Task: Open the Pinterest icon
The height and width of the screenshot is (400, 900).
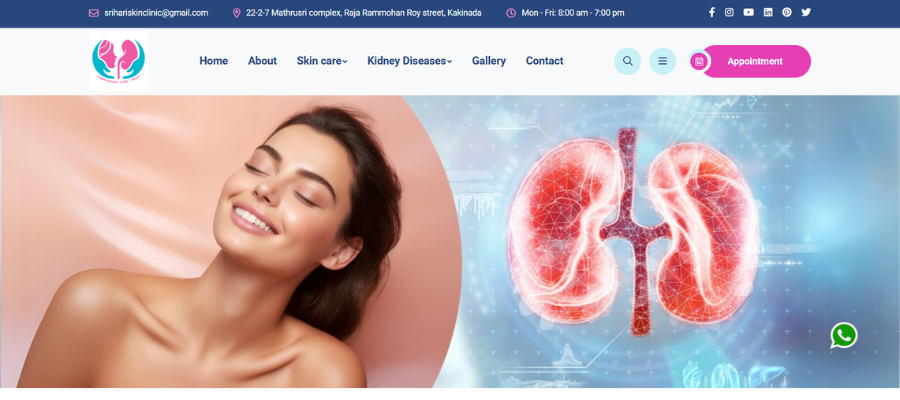Action: [x=787, y=13]
